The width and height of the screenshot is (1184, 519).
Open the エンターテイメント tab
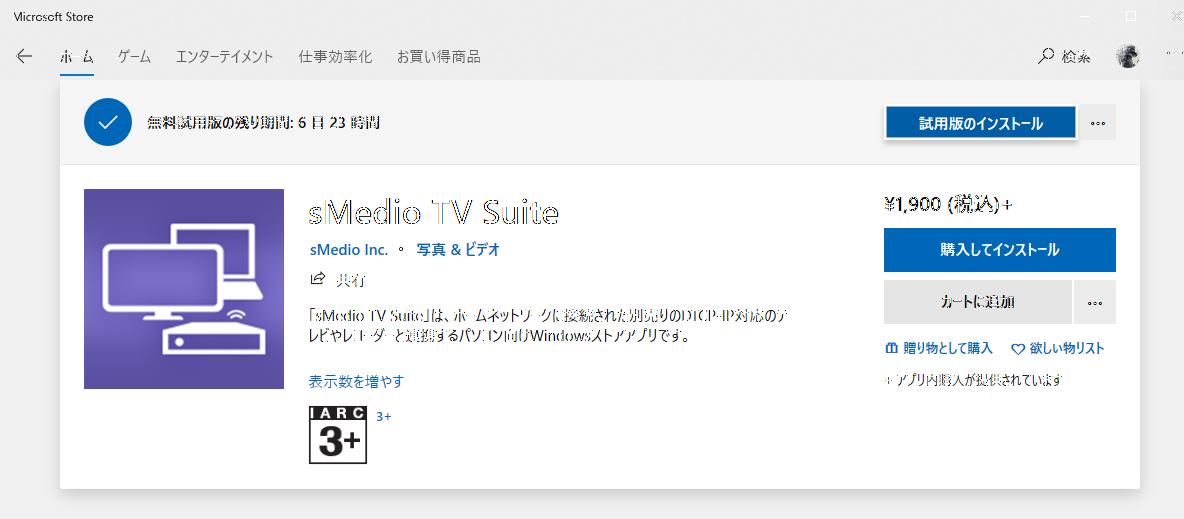tap(224, 57)
